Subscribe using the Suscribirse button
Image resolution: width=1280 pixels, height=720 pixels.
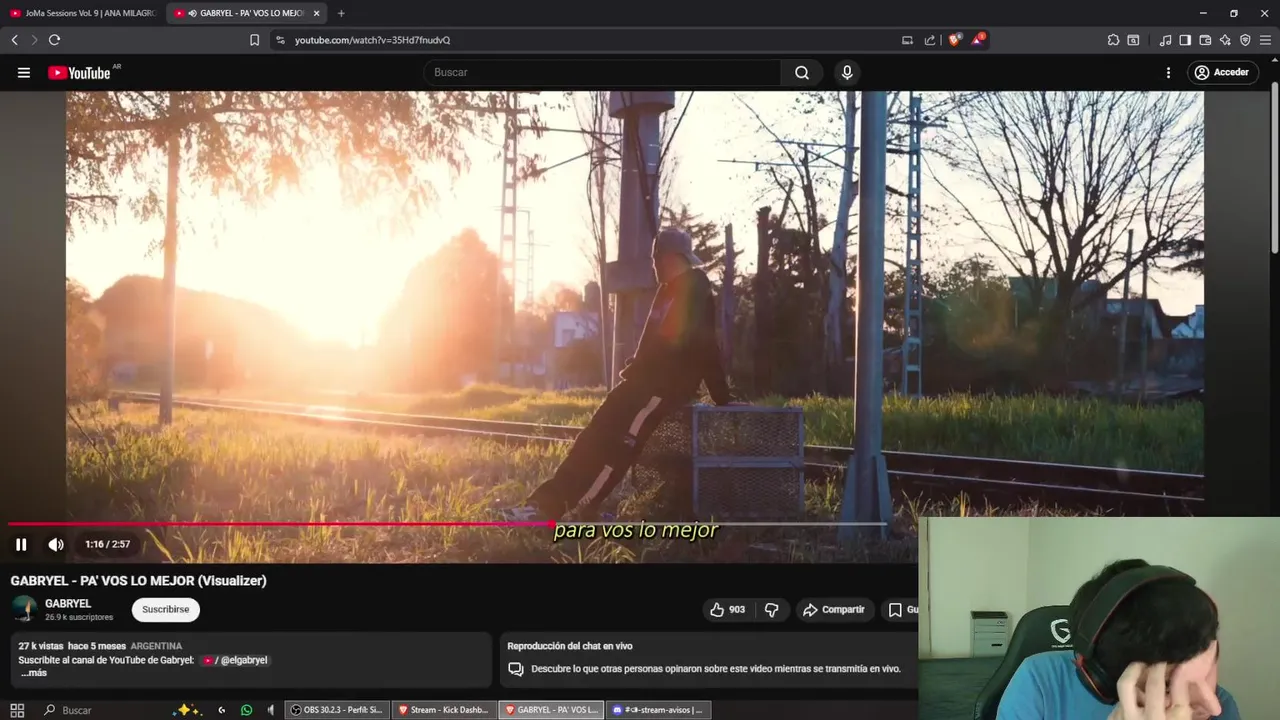[x=166, y=609]
